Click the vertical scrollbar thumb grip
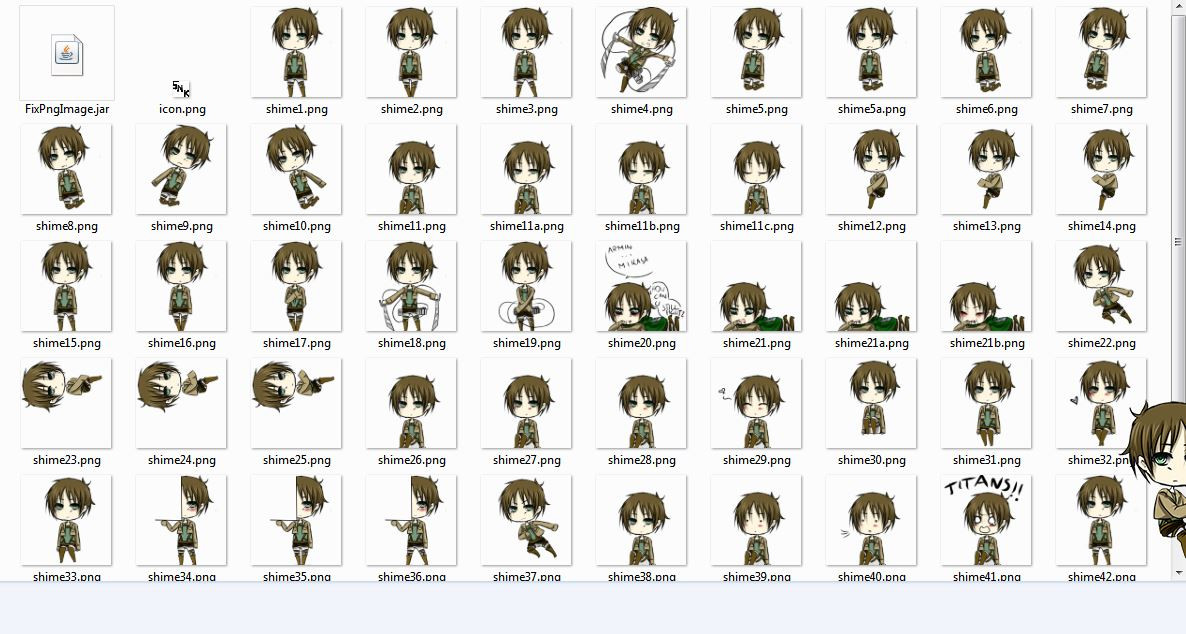The height and width of the screenshot is (634, 1186). click(x=1178, y=241)
